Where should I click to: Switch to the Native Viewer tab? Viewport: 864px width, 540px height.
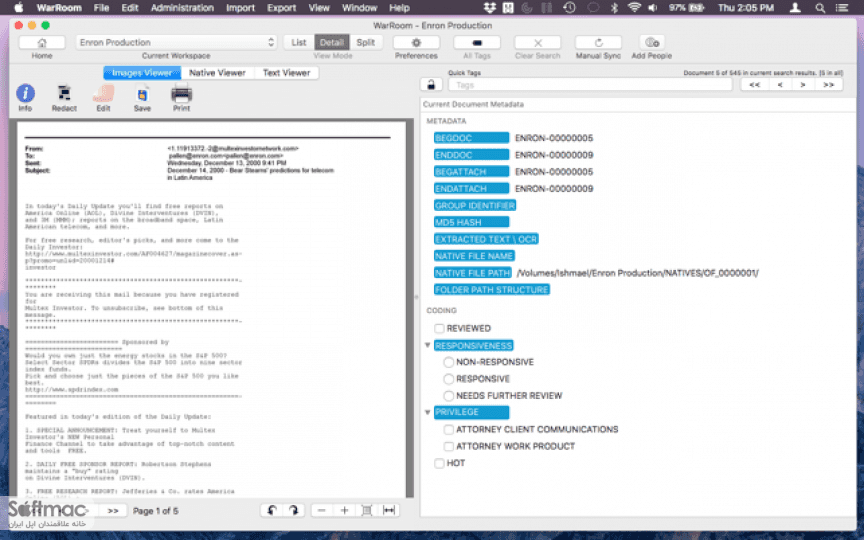(217, 73)
